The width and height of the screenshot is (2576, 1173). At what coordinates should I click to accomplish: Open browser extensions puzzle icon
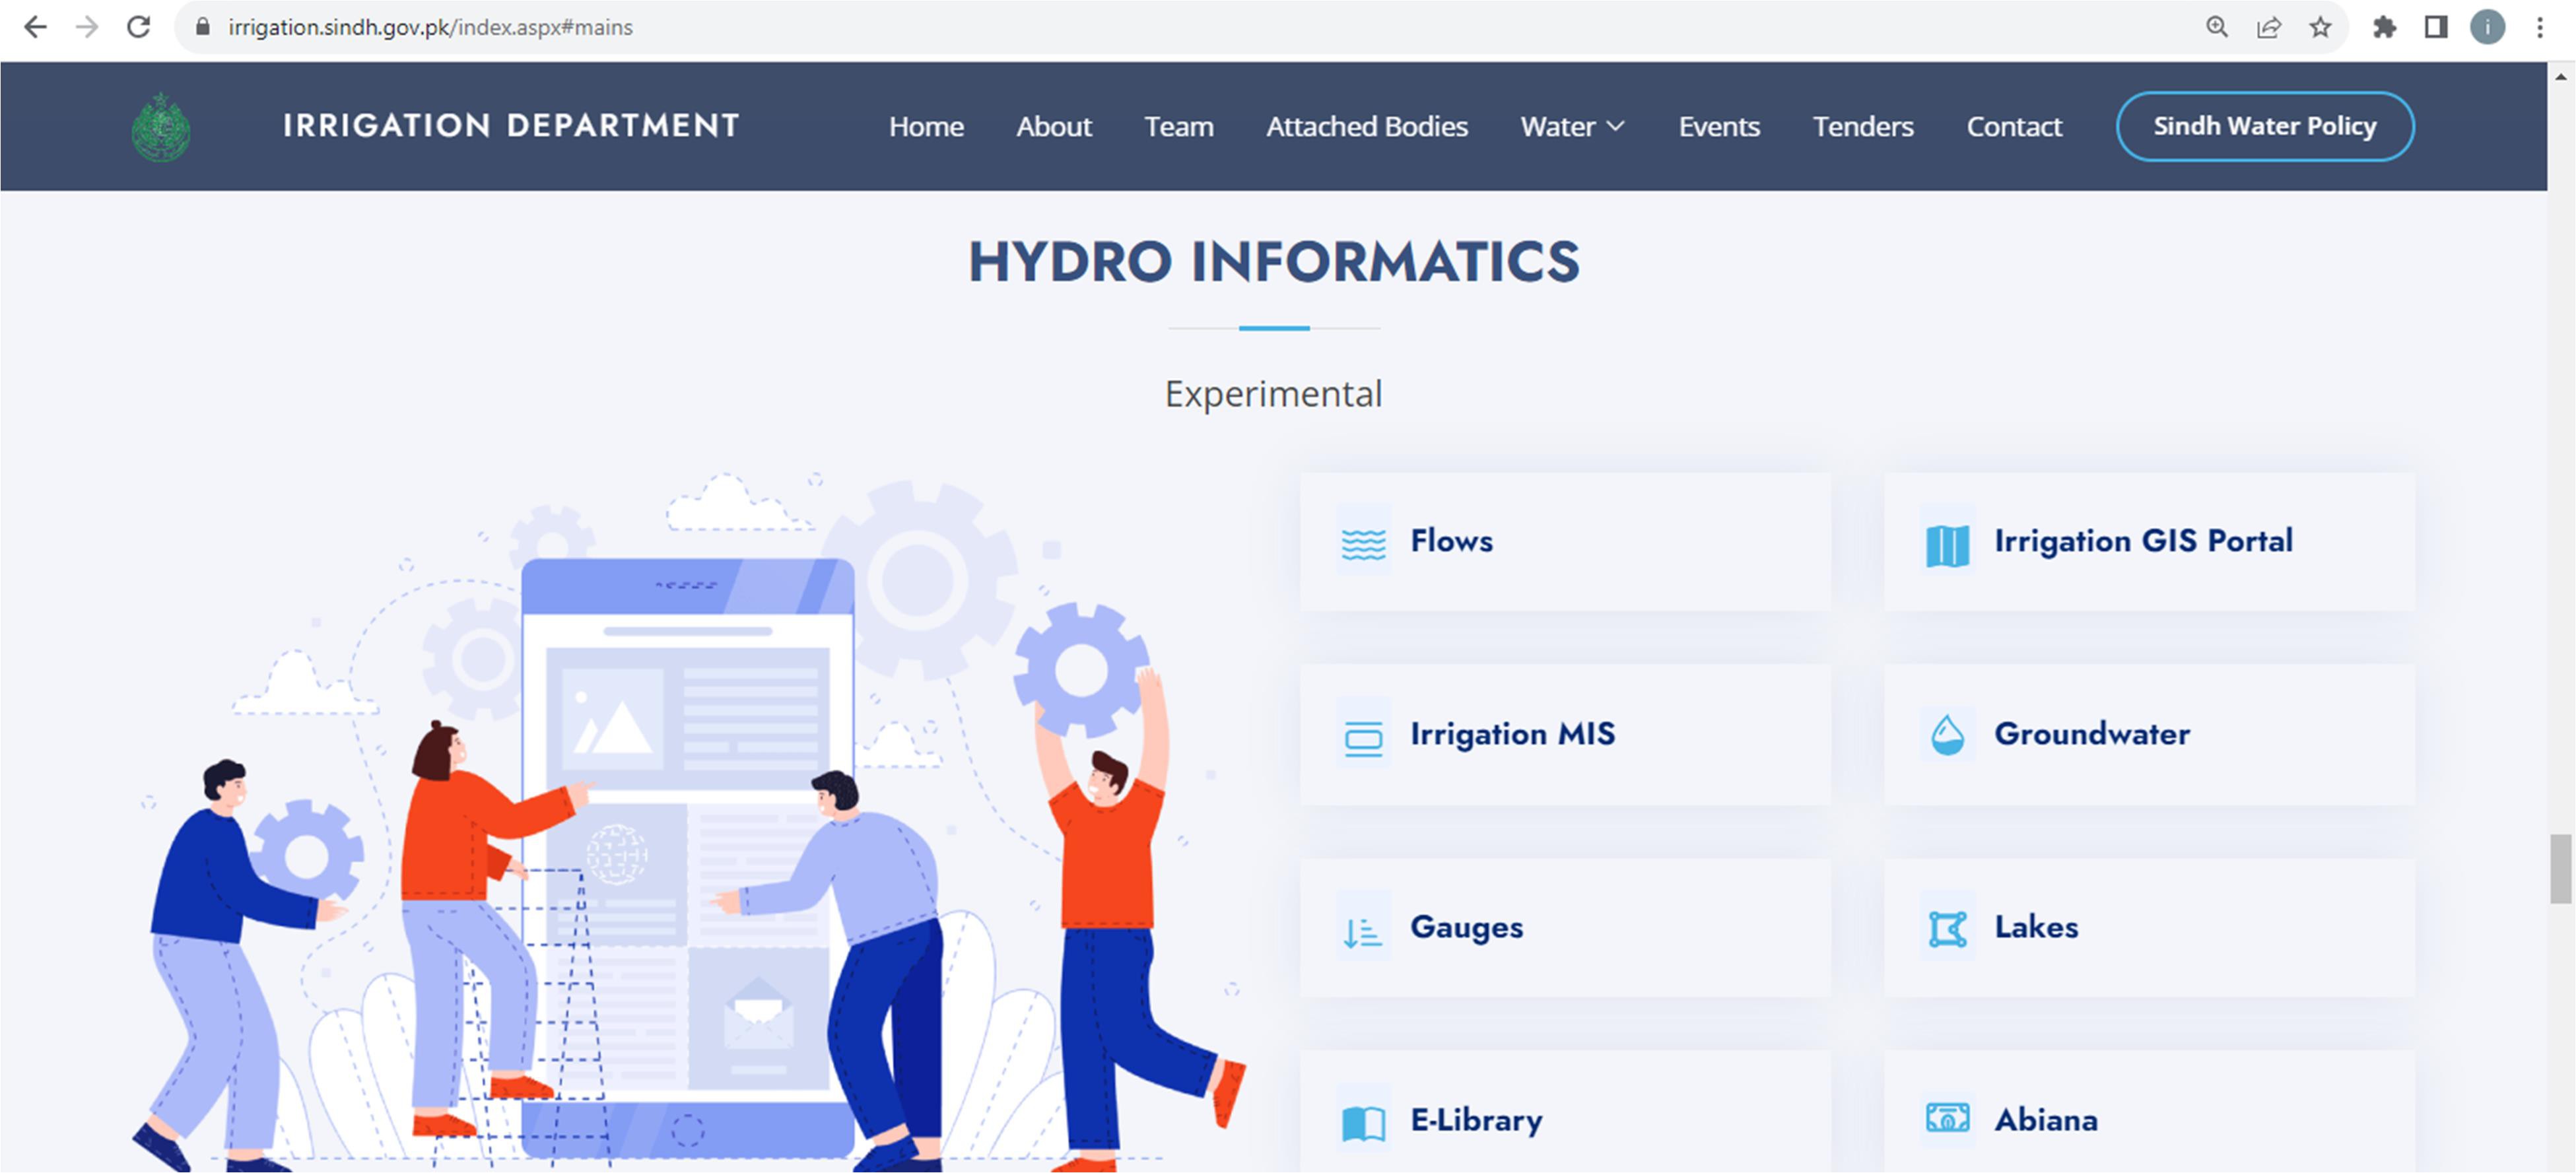2384,27
